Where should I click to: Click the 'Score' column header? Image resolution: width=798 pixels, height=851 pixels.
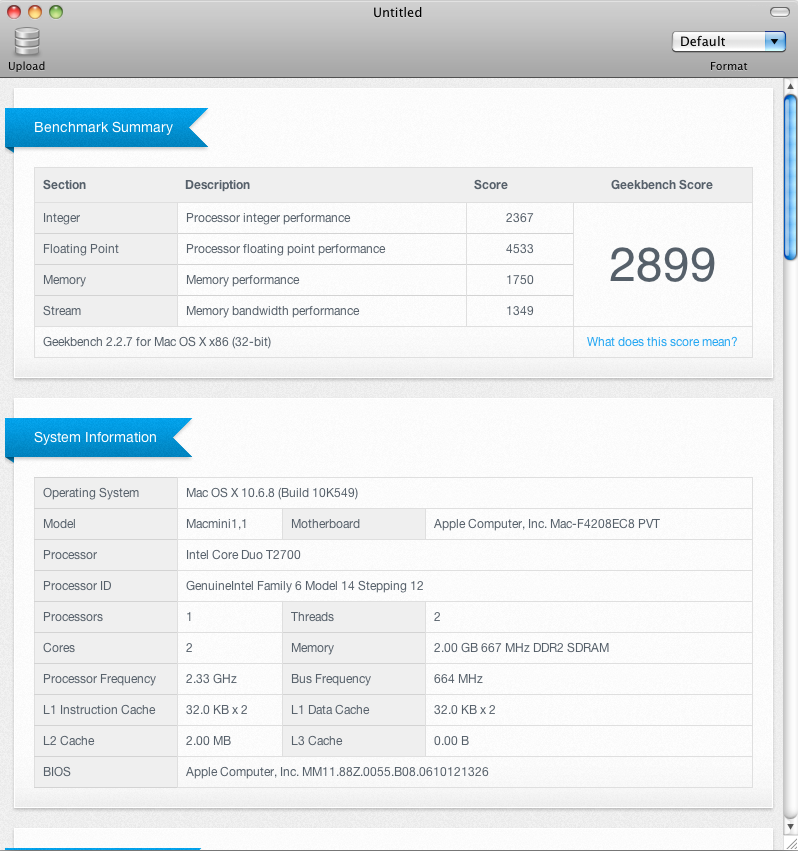(x=491, y=185)
